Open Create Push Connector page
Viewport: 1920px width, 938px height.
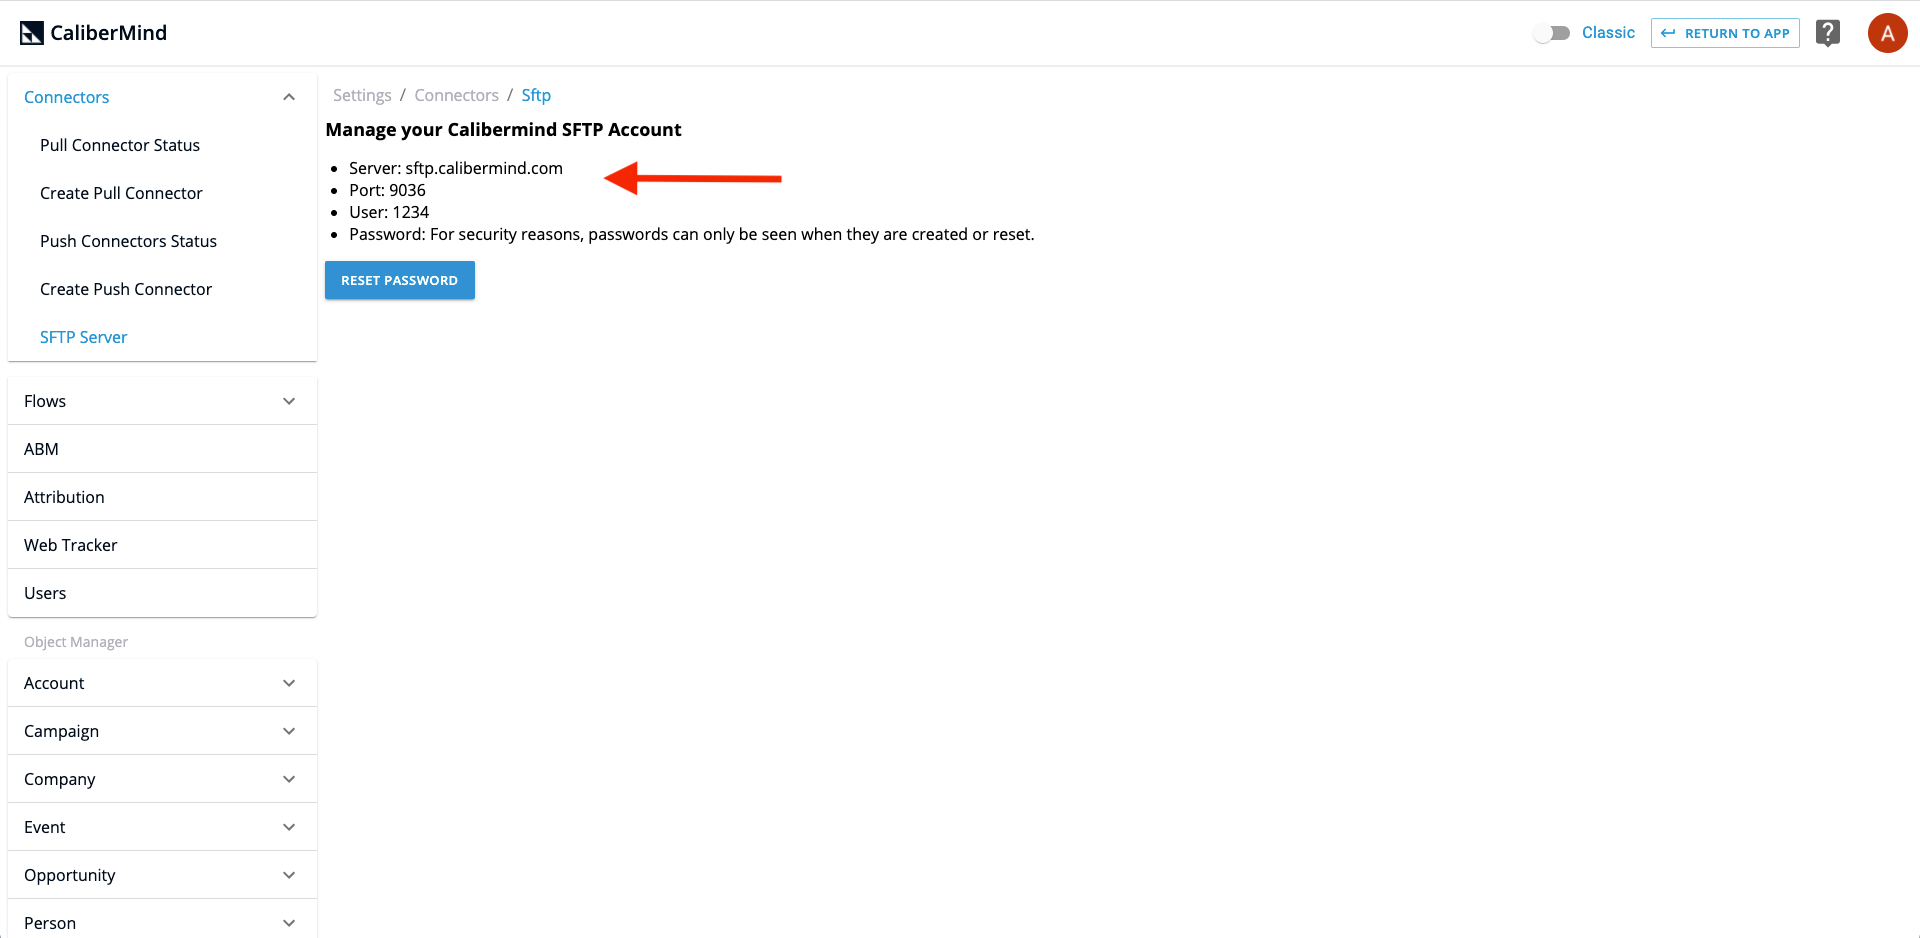tap(162, 289)
